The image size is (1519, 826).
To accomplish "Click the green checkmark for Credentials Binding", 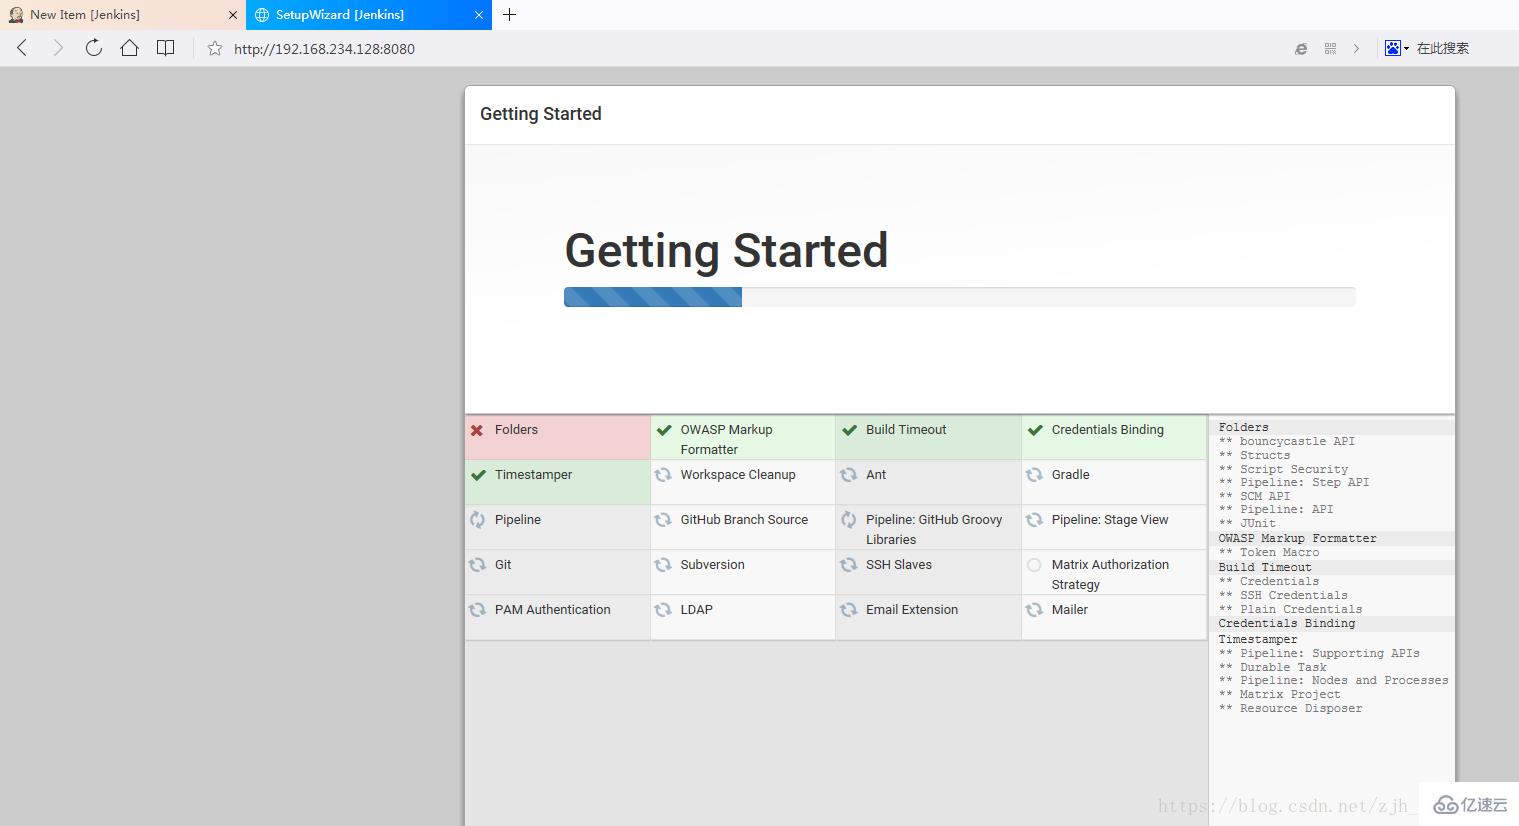I will [x=1035, y=430].
